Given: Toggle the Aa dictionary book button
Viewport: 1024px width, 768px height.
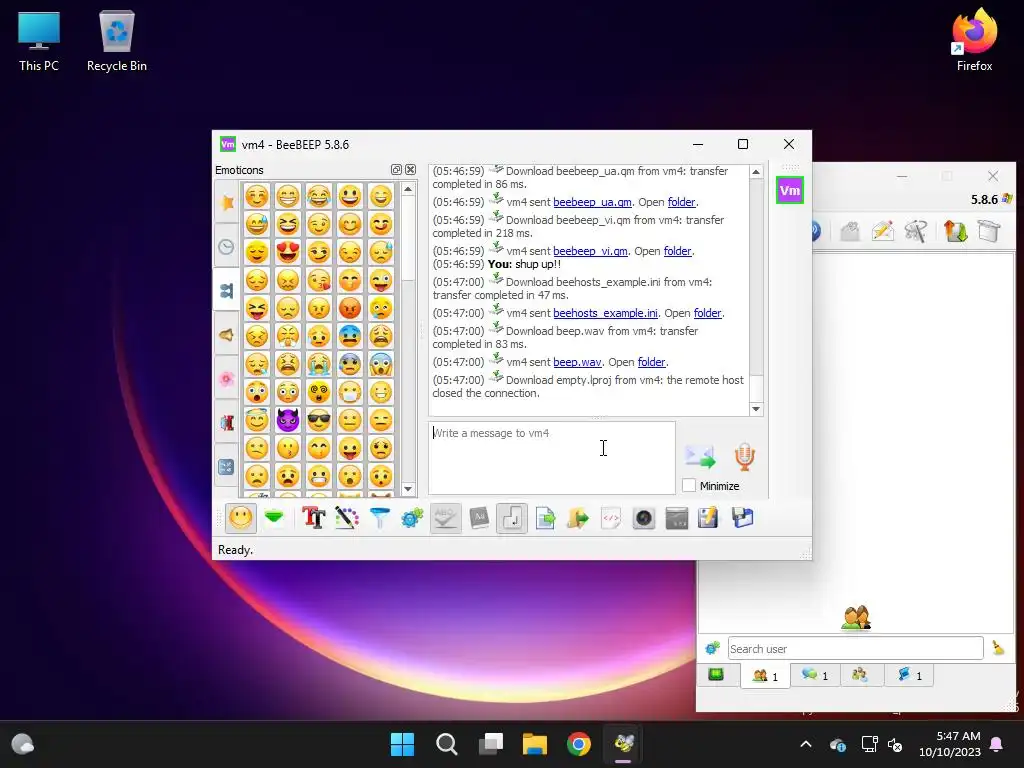Looking at the screenshot, I should coord(479,519).
